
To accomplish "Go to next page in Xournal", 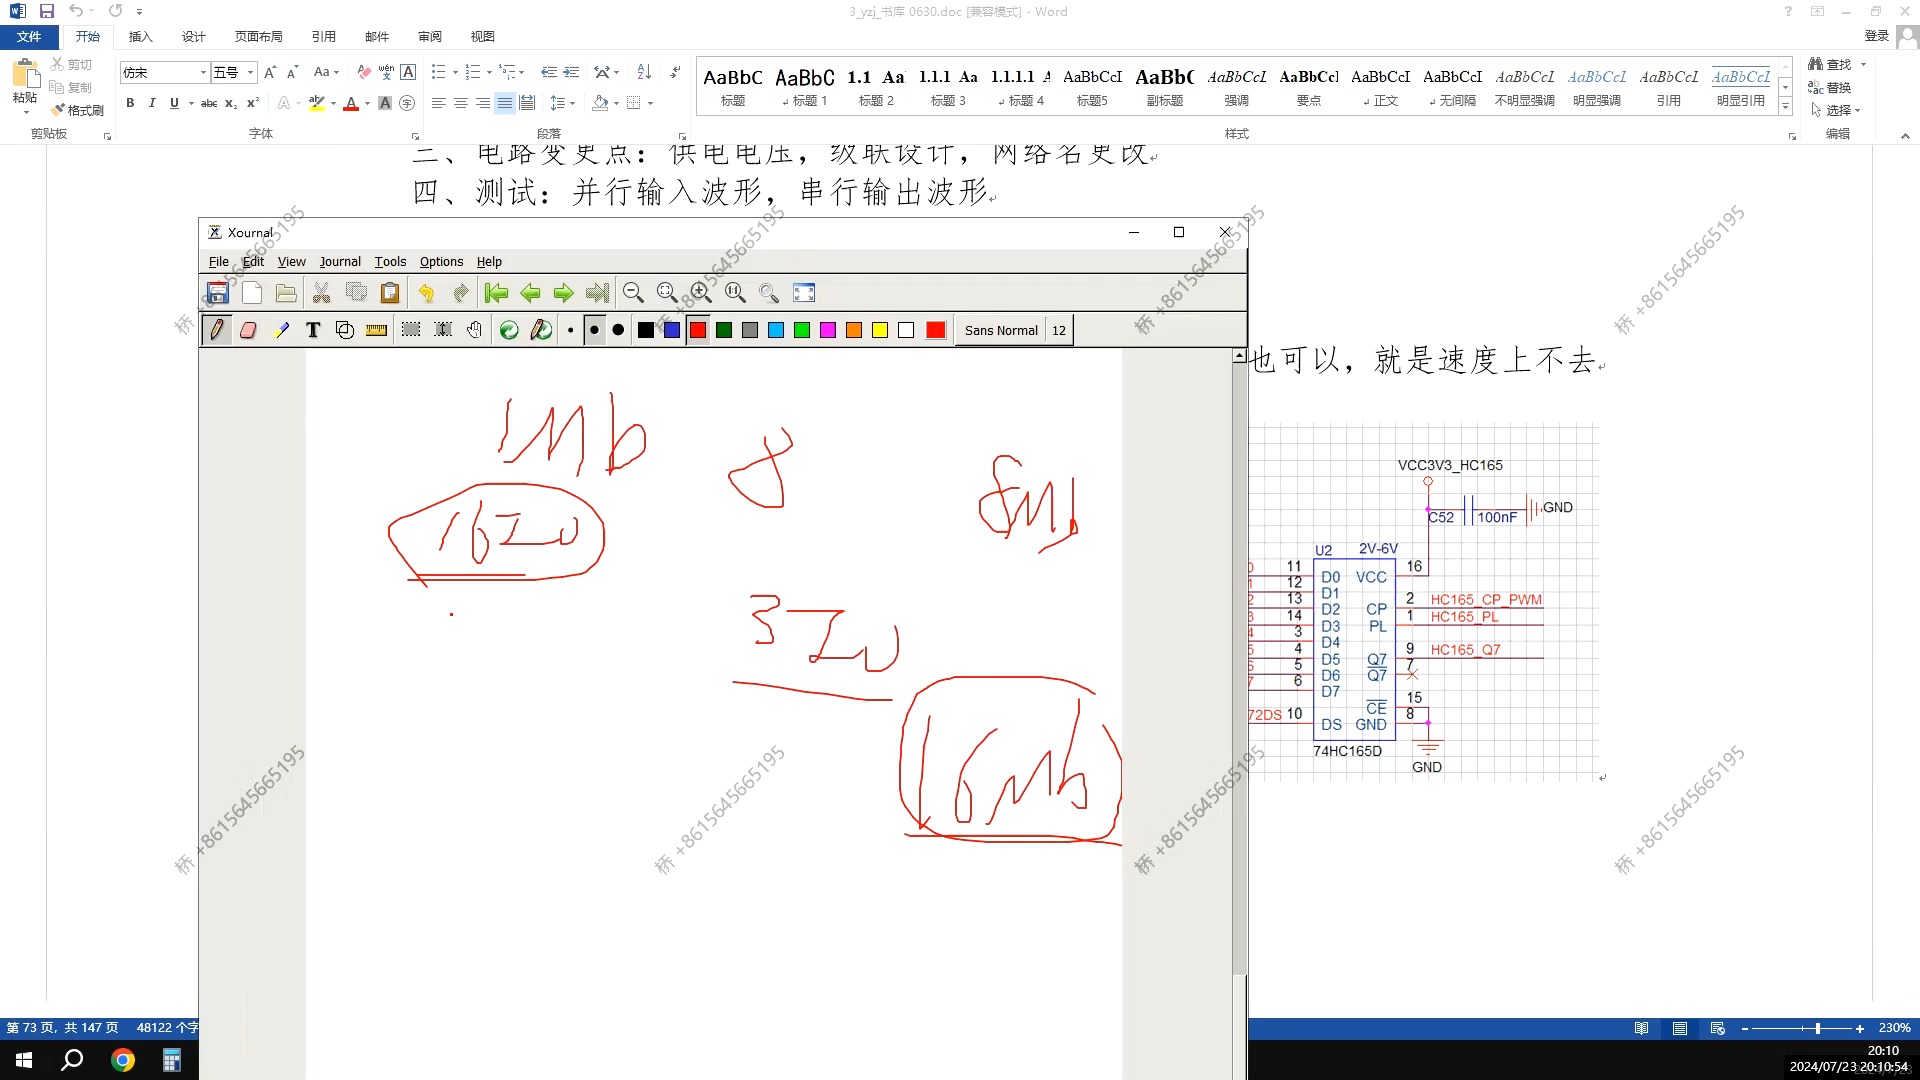I will pos(564,293).
